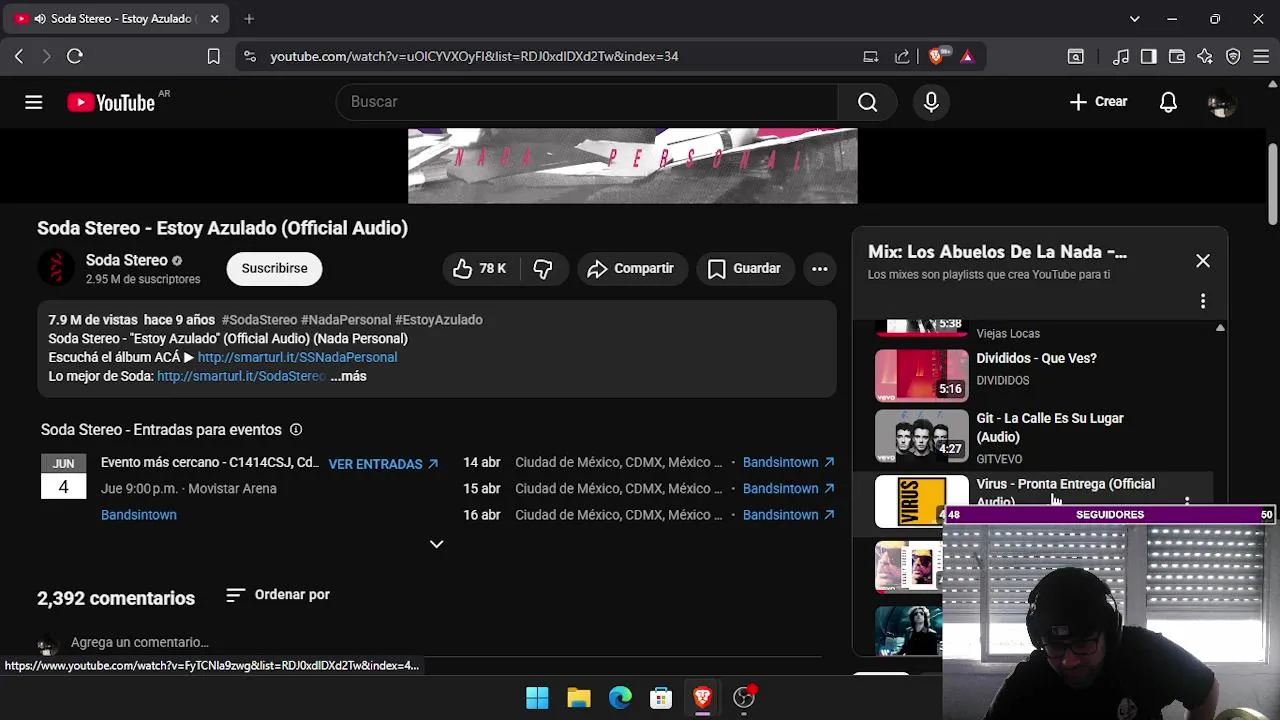Open the notifications bell
1280x720 pixels.
point(1168,102)
